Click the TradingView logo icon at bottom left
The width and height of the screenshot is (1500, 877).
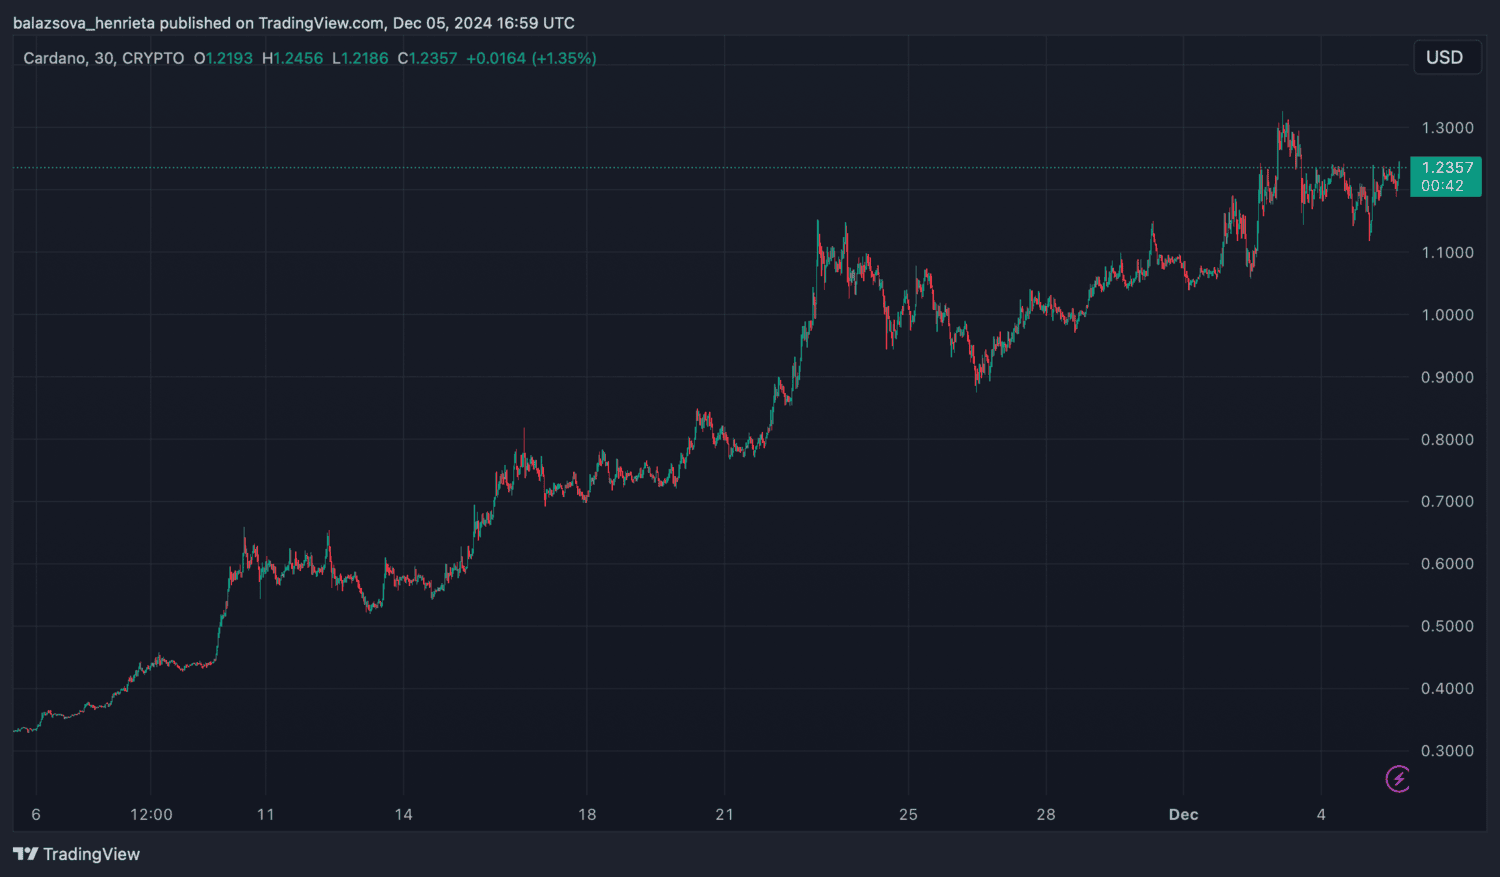coord(25,854)
